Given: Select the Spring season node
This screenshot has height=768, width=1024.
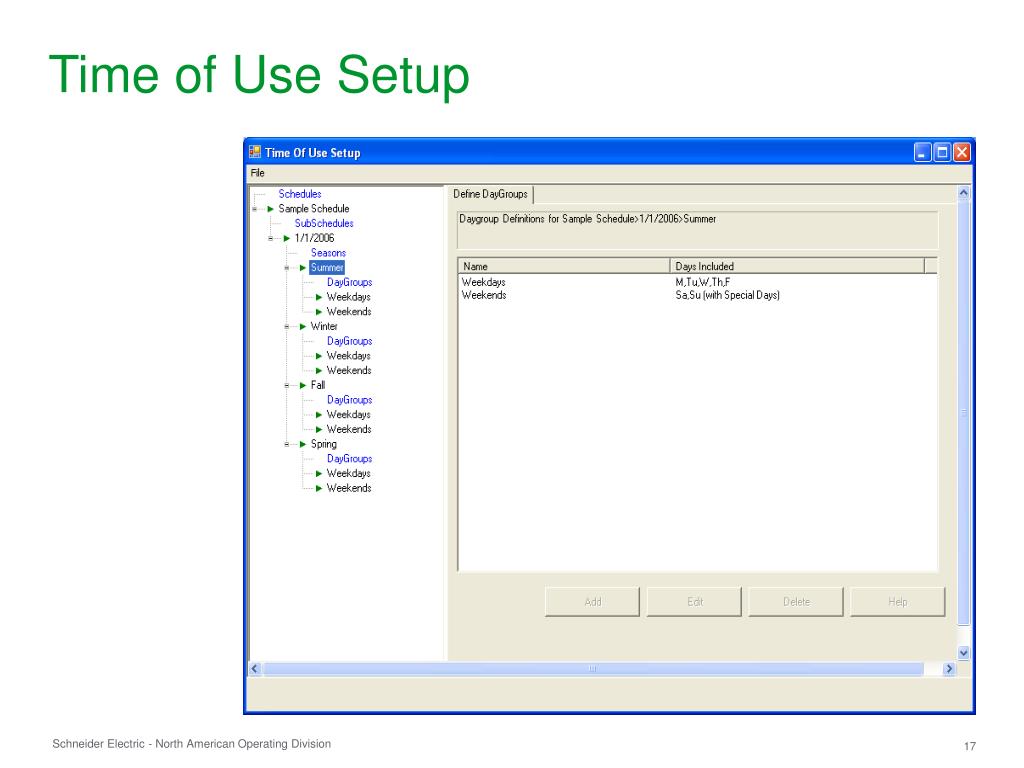Looking at the screenshot, I should click(x=323, y=444).
